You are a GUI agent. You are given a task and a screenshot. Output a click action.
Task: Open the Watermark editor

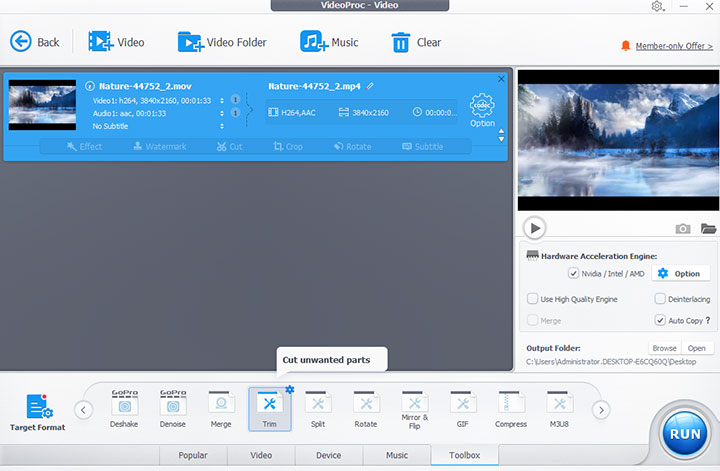[x=160, y=146]
